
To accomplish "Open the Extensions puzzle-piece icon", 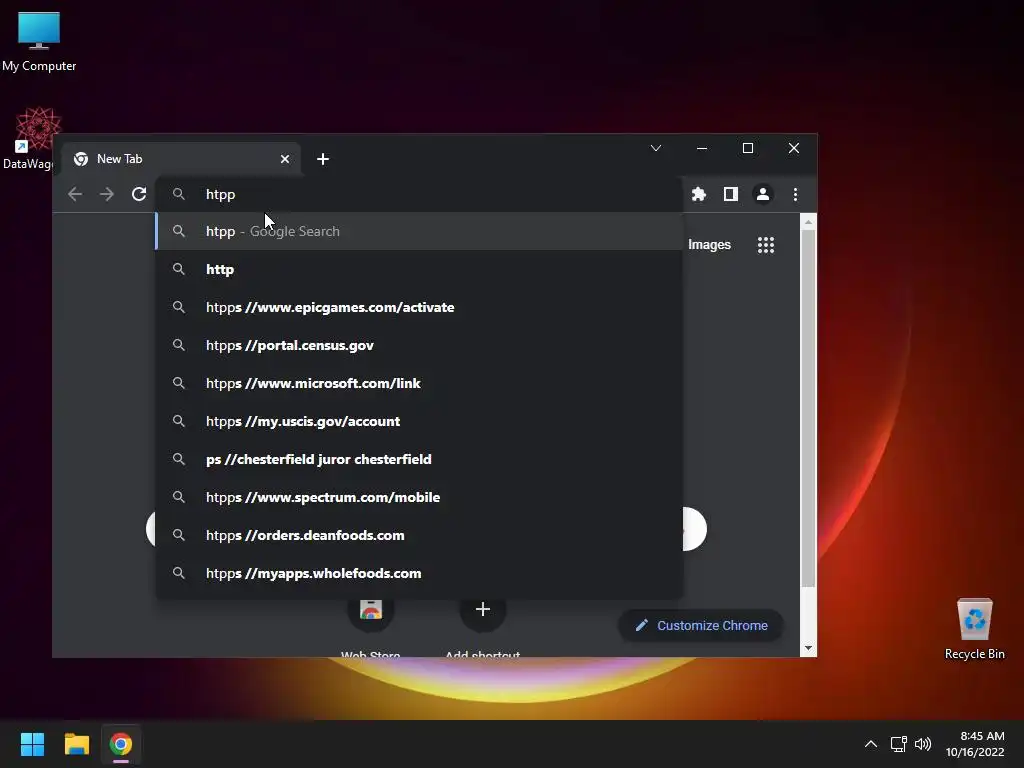I will 699,194.
